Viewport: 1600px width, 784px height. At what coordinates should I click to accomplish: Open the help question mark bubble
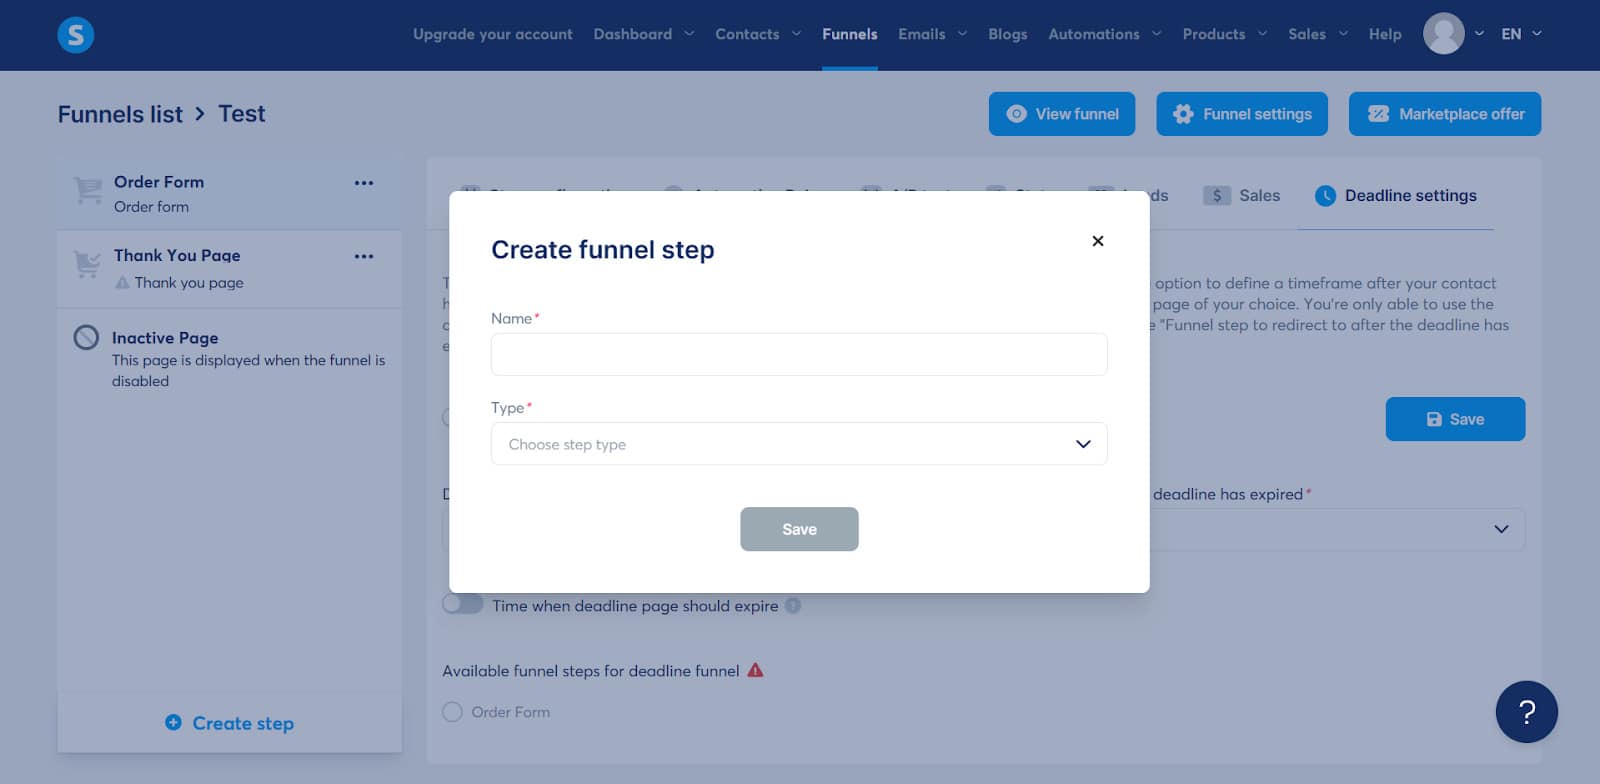(x=1526, y=712)
